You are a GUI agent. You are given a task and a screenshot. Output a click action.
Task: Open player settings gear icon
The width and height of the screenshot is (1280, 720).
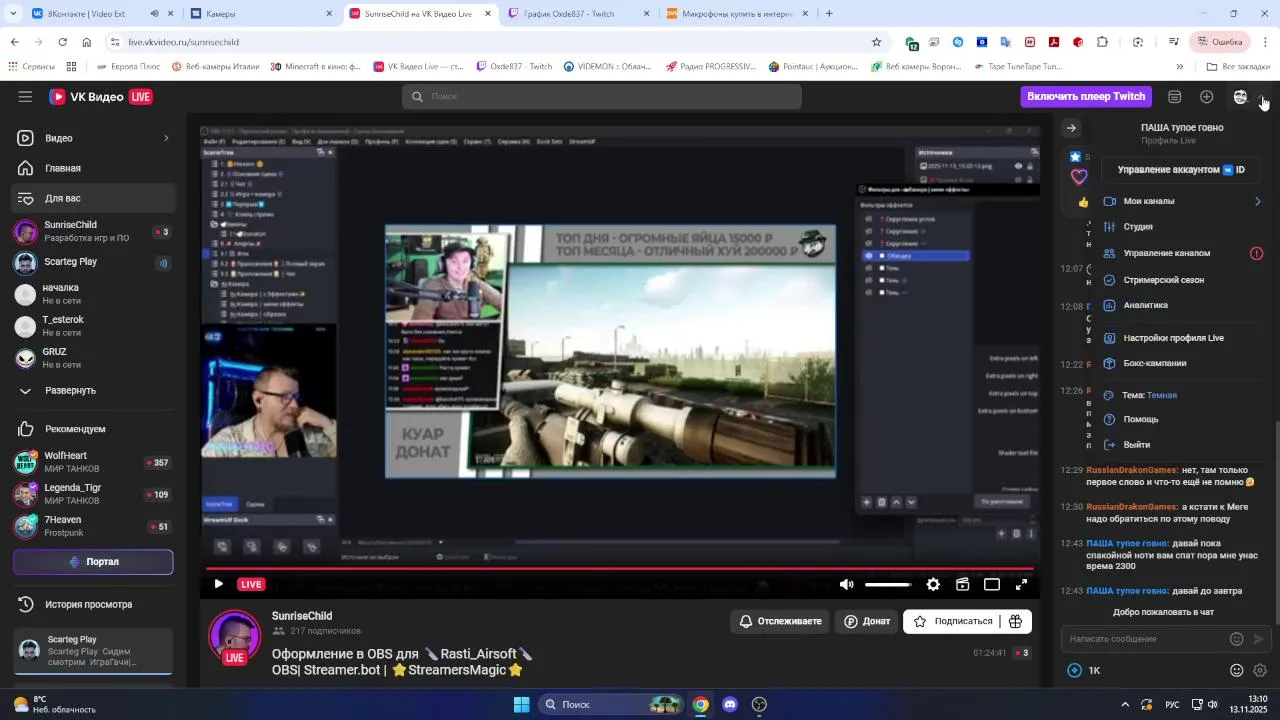tap(933, 585)
